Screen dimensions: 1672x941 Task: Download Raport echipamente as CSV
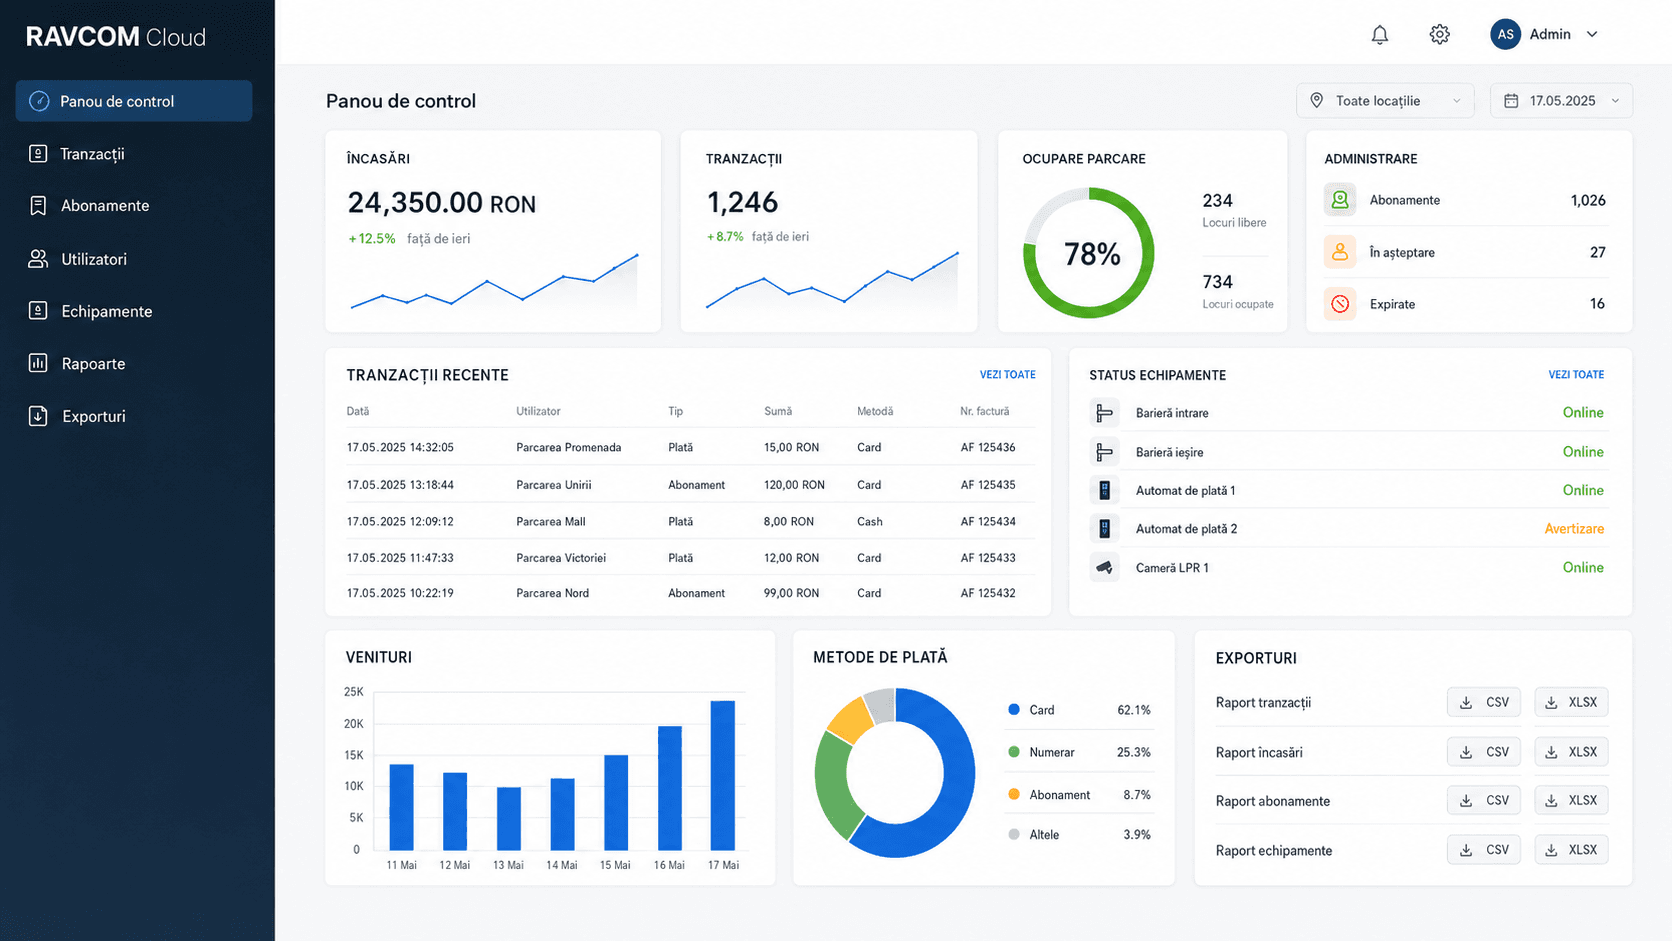pos(1484,850)
